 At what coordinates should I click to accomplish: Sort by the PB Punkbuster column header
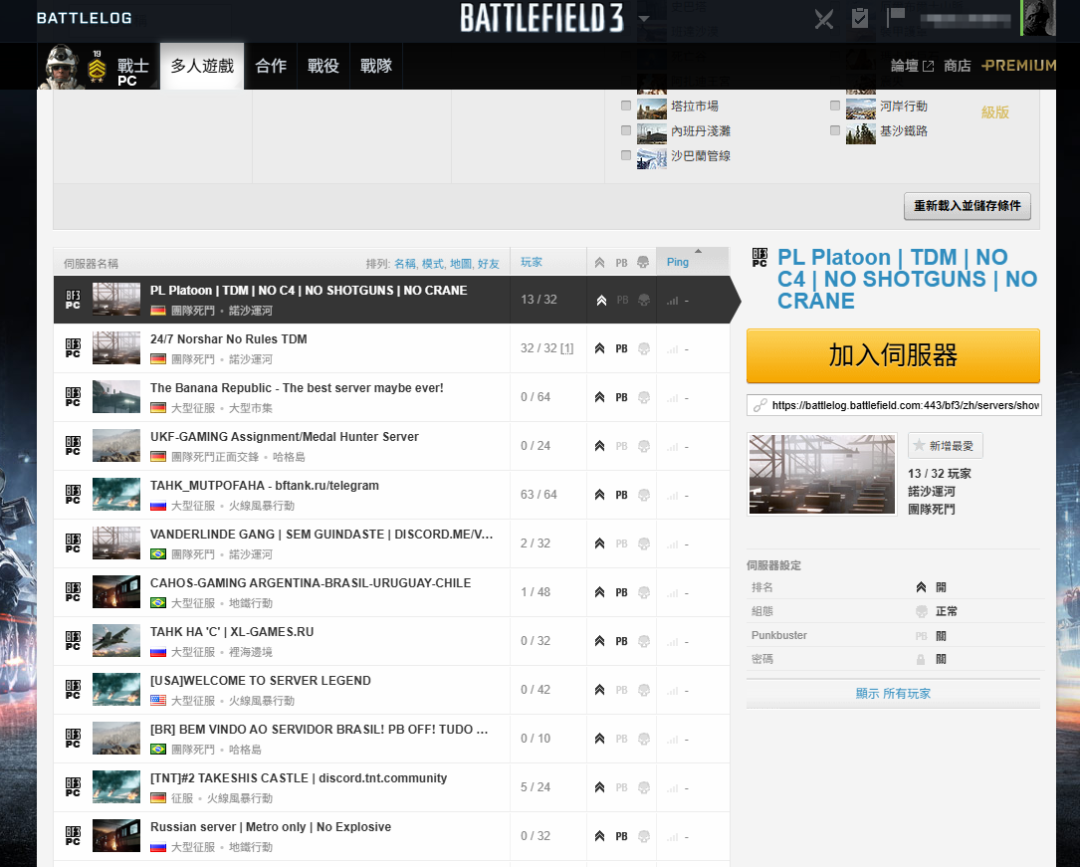(621, 263)
